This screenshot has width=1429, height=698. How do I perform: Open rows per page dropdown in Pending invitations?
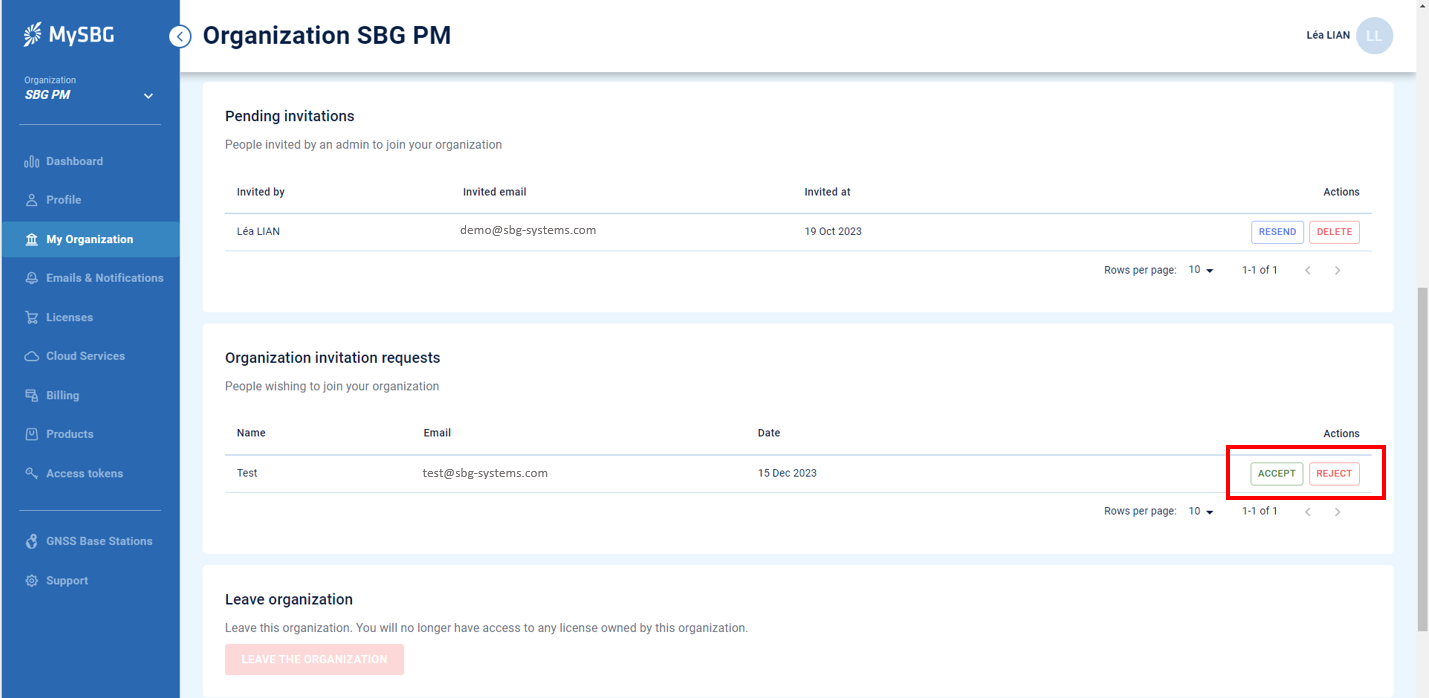click(x=1201, y=270)
